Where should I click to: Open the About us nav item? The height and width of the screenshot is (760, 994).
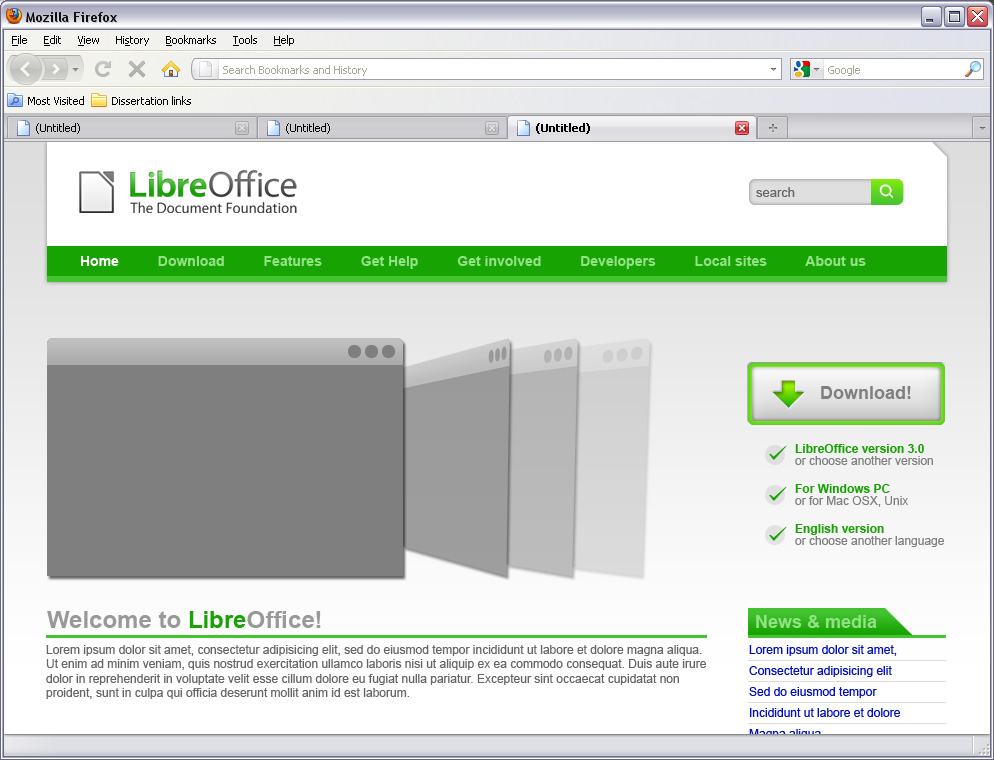click(835, 261)
